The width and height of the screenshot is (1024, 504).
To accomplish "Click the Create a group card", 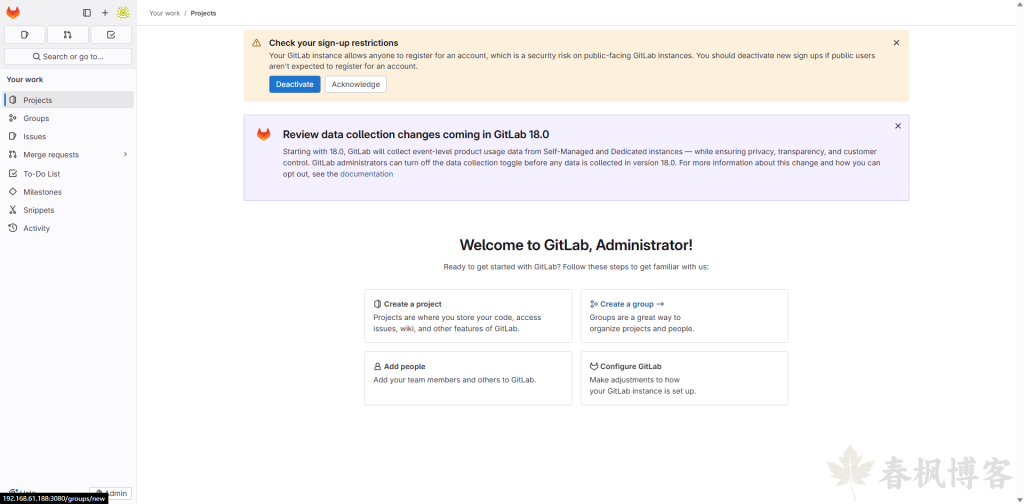I will tap(684, 316).
